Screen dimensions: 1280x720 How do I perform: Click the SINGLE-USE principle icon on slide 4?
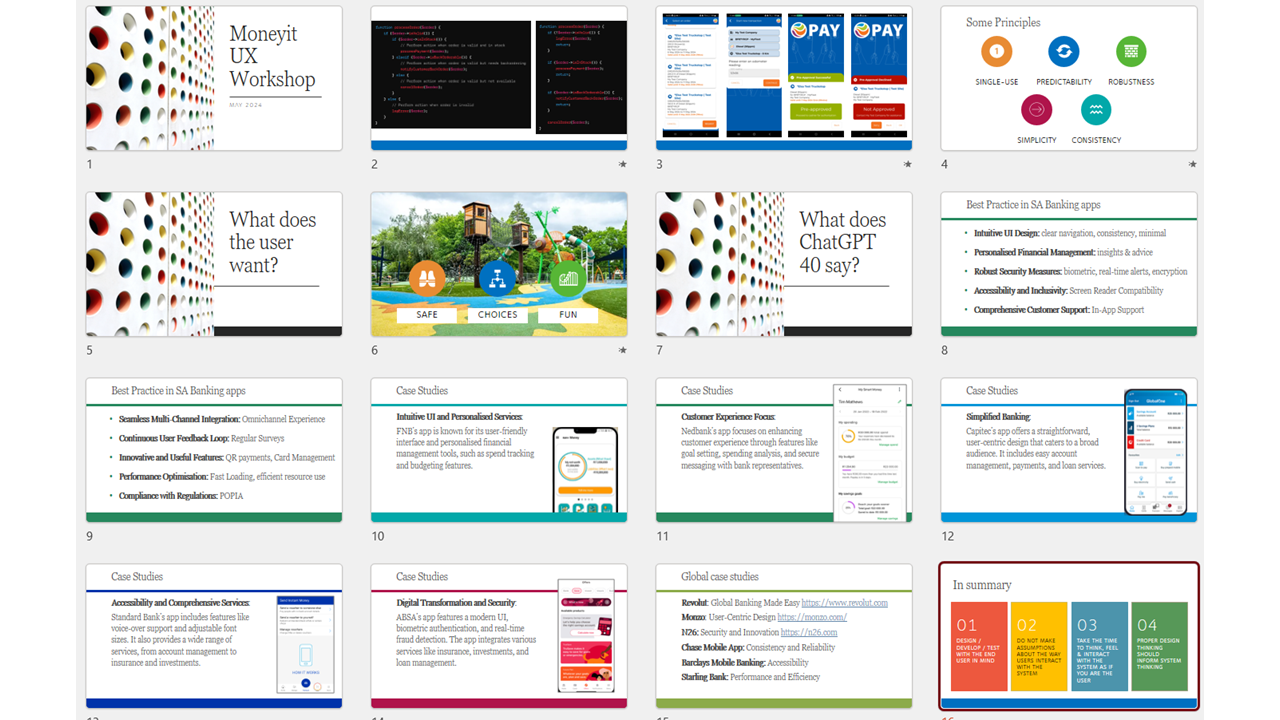(x=995, y=52)
